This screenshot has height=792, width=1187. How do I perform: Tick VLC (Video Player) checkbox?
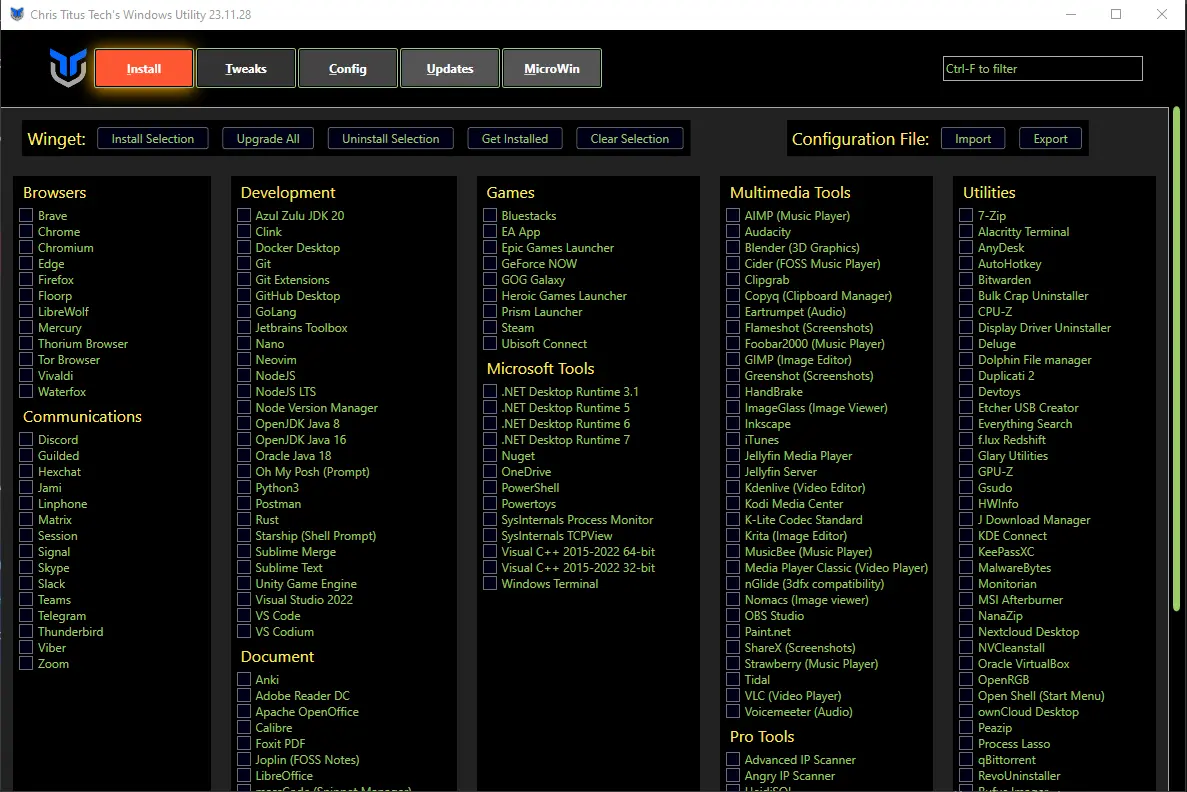pyautogui.click(x=733, y=696)
